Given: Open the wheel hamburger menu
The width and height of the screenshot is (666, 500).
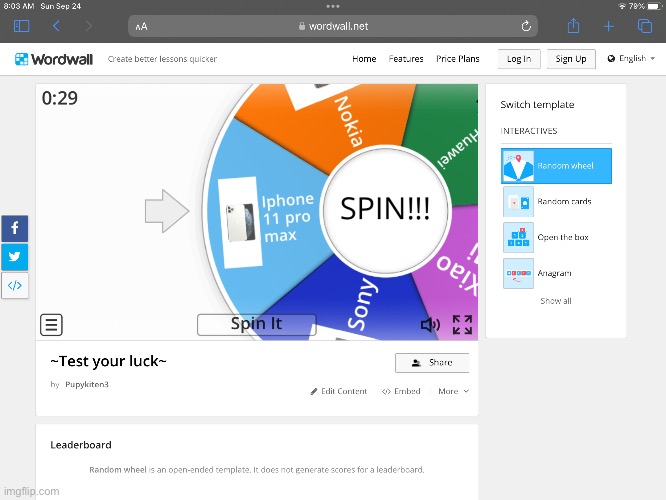Looking at the screenshot, I should 52,325.
